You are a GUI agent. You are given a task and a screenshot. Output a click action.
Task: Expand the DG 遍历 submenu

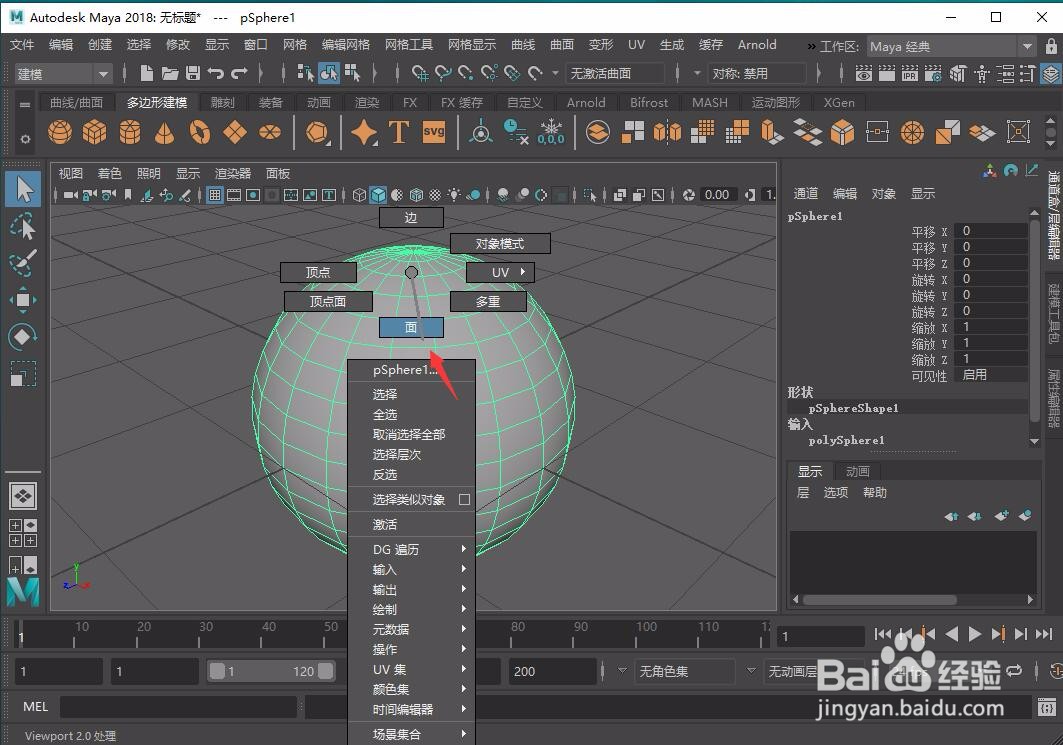click(x=411, y=549)
